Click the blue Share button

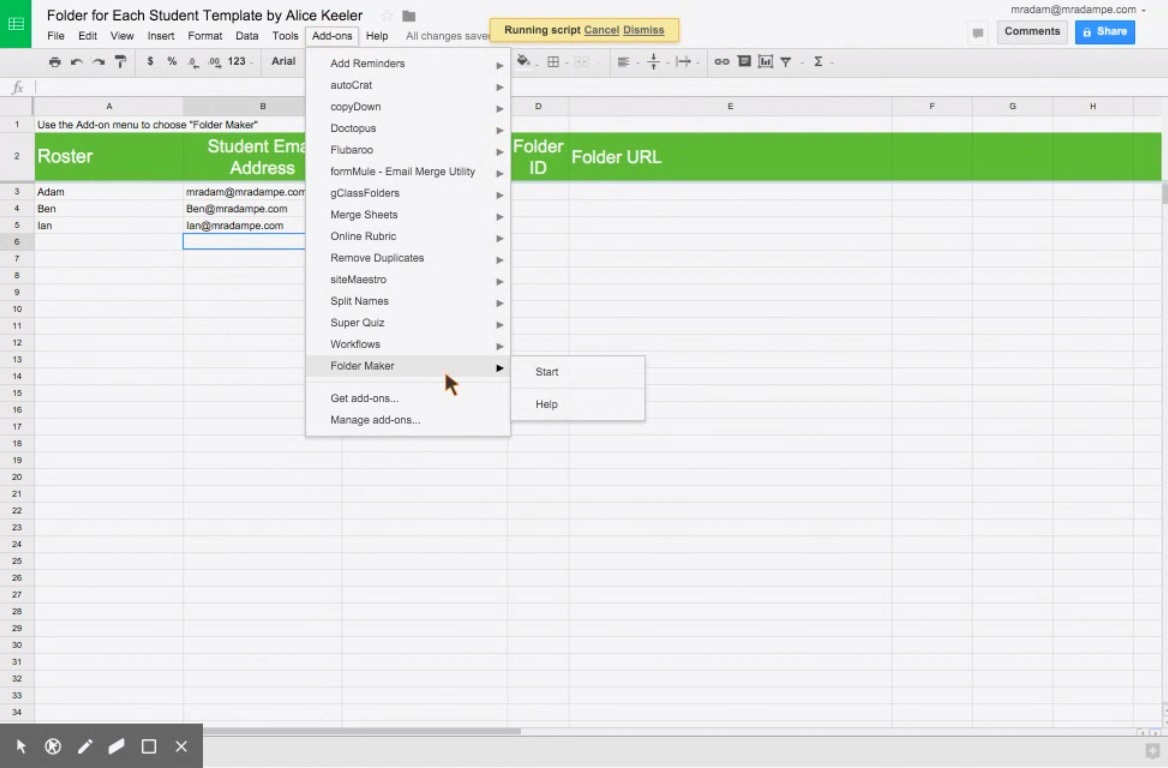[x=1105, y=32]
